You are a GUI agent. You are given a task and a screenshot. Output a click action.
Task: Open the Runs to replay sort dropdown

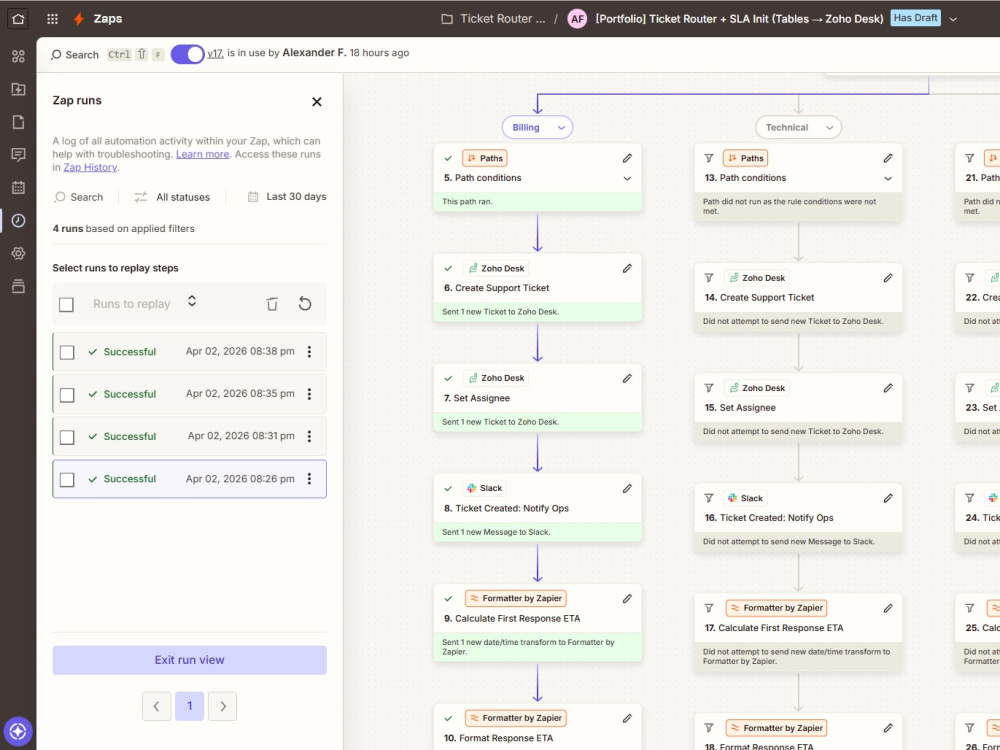tap(192, 301)
